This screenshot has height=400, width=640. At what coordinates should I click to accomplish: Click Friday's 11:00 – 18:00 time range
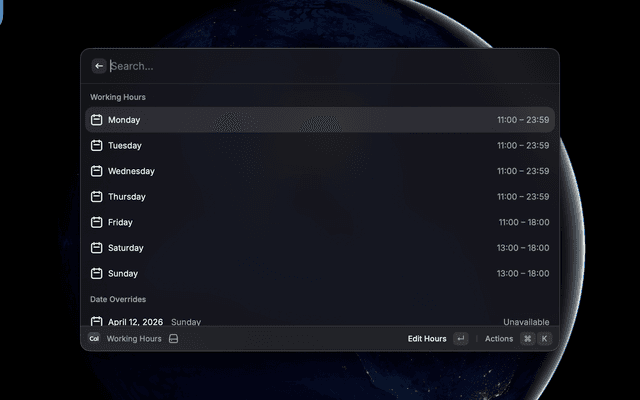(x=524, y=222)
